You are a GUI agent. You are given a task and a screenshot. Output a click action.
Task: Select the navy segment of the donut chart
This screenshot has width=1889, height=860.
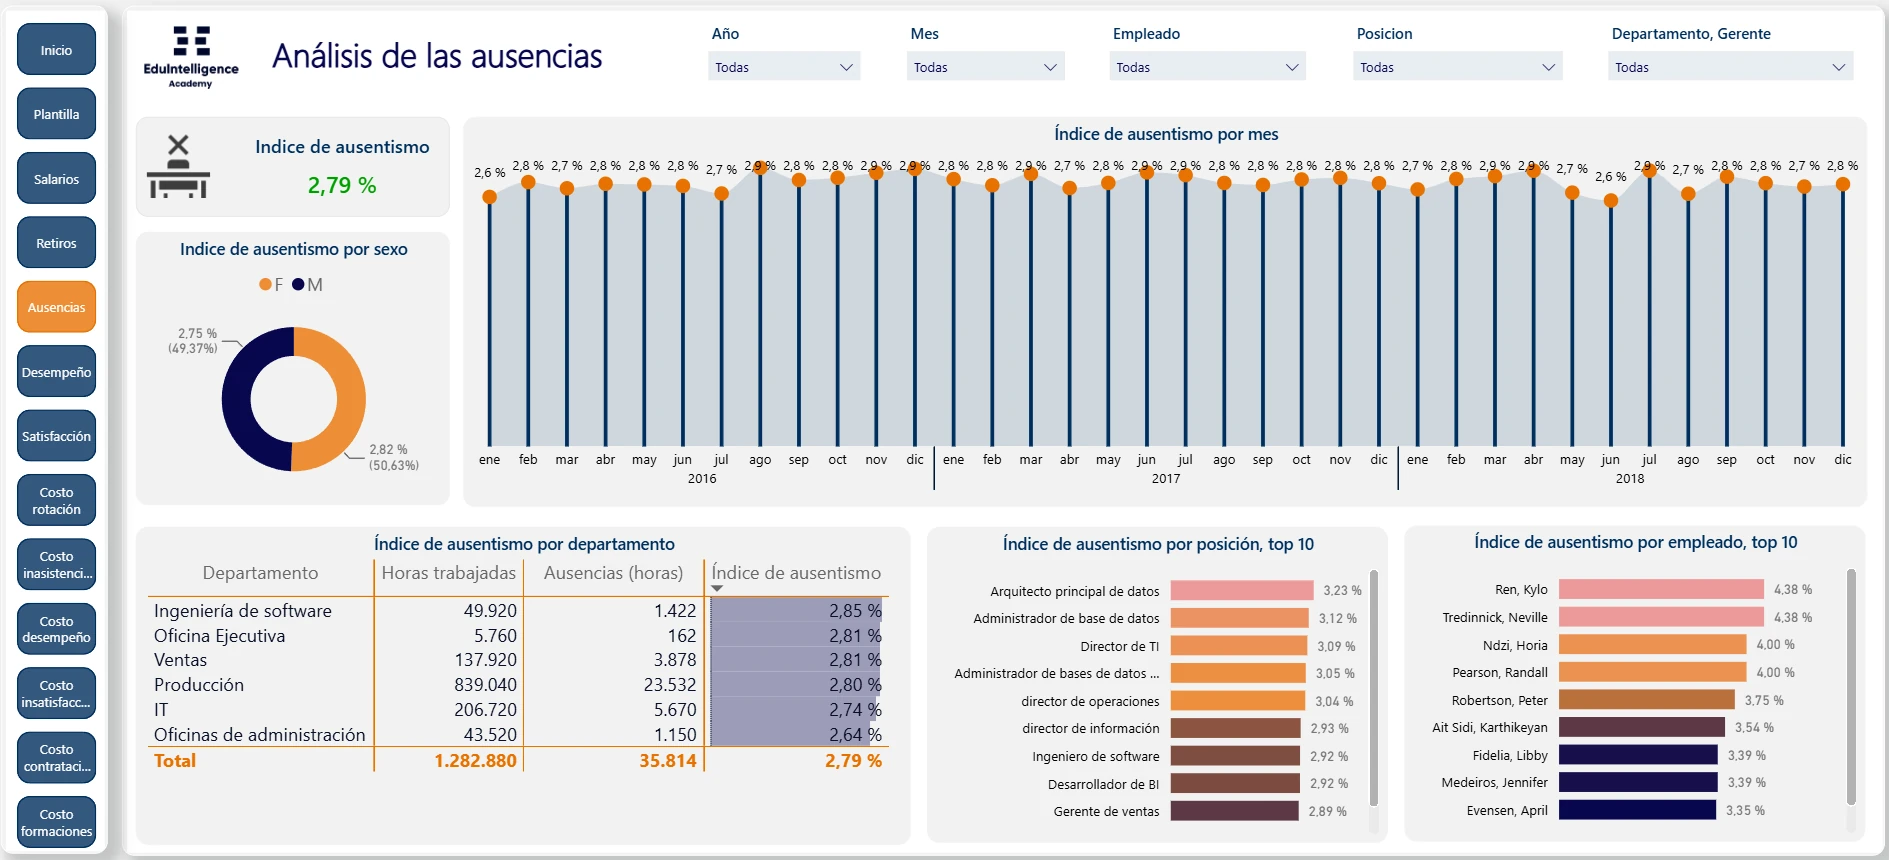click(238, 400)
